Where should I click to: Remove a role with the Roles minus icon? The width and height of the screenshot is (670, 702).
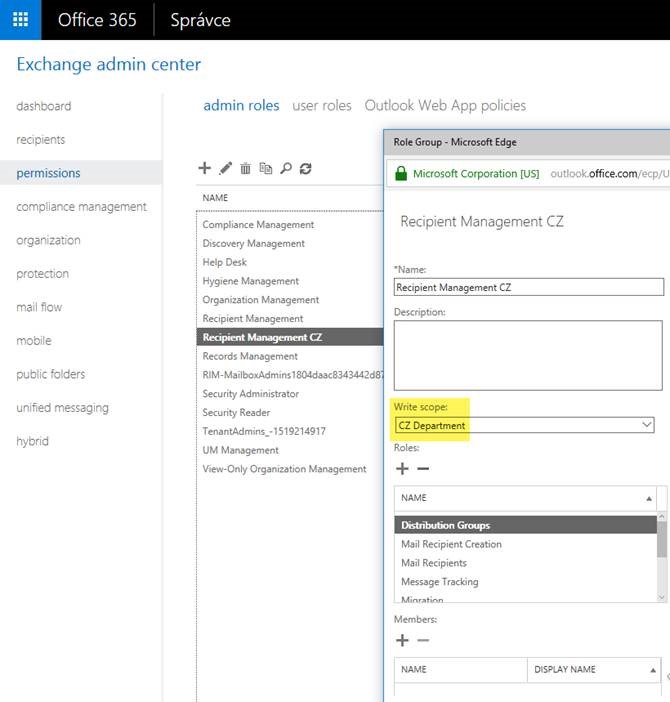click(423, 469)
